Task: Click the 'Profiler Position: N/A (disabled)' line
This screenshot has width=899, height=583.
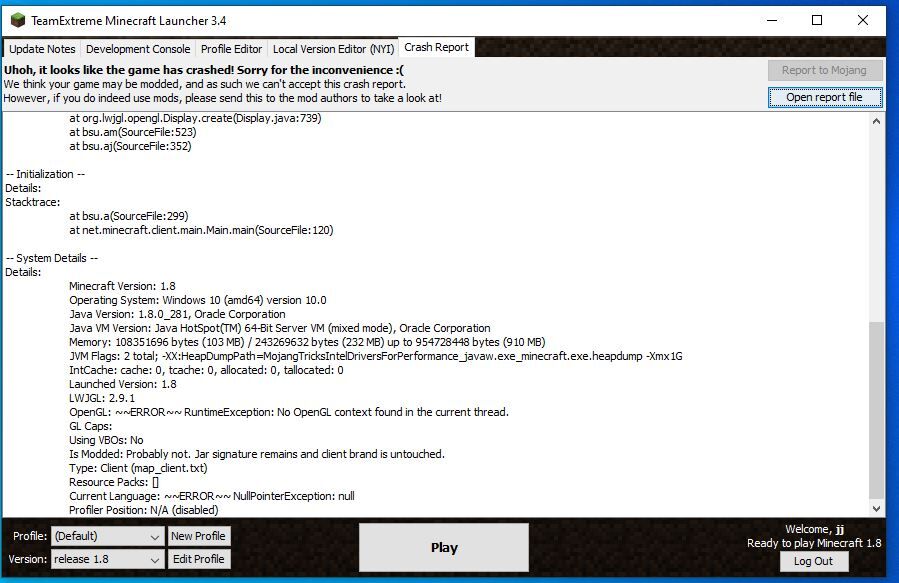Action: [144, 510]
